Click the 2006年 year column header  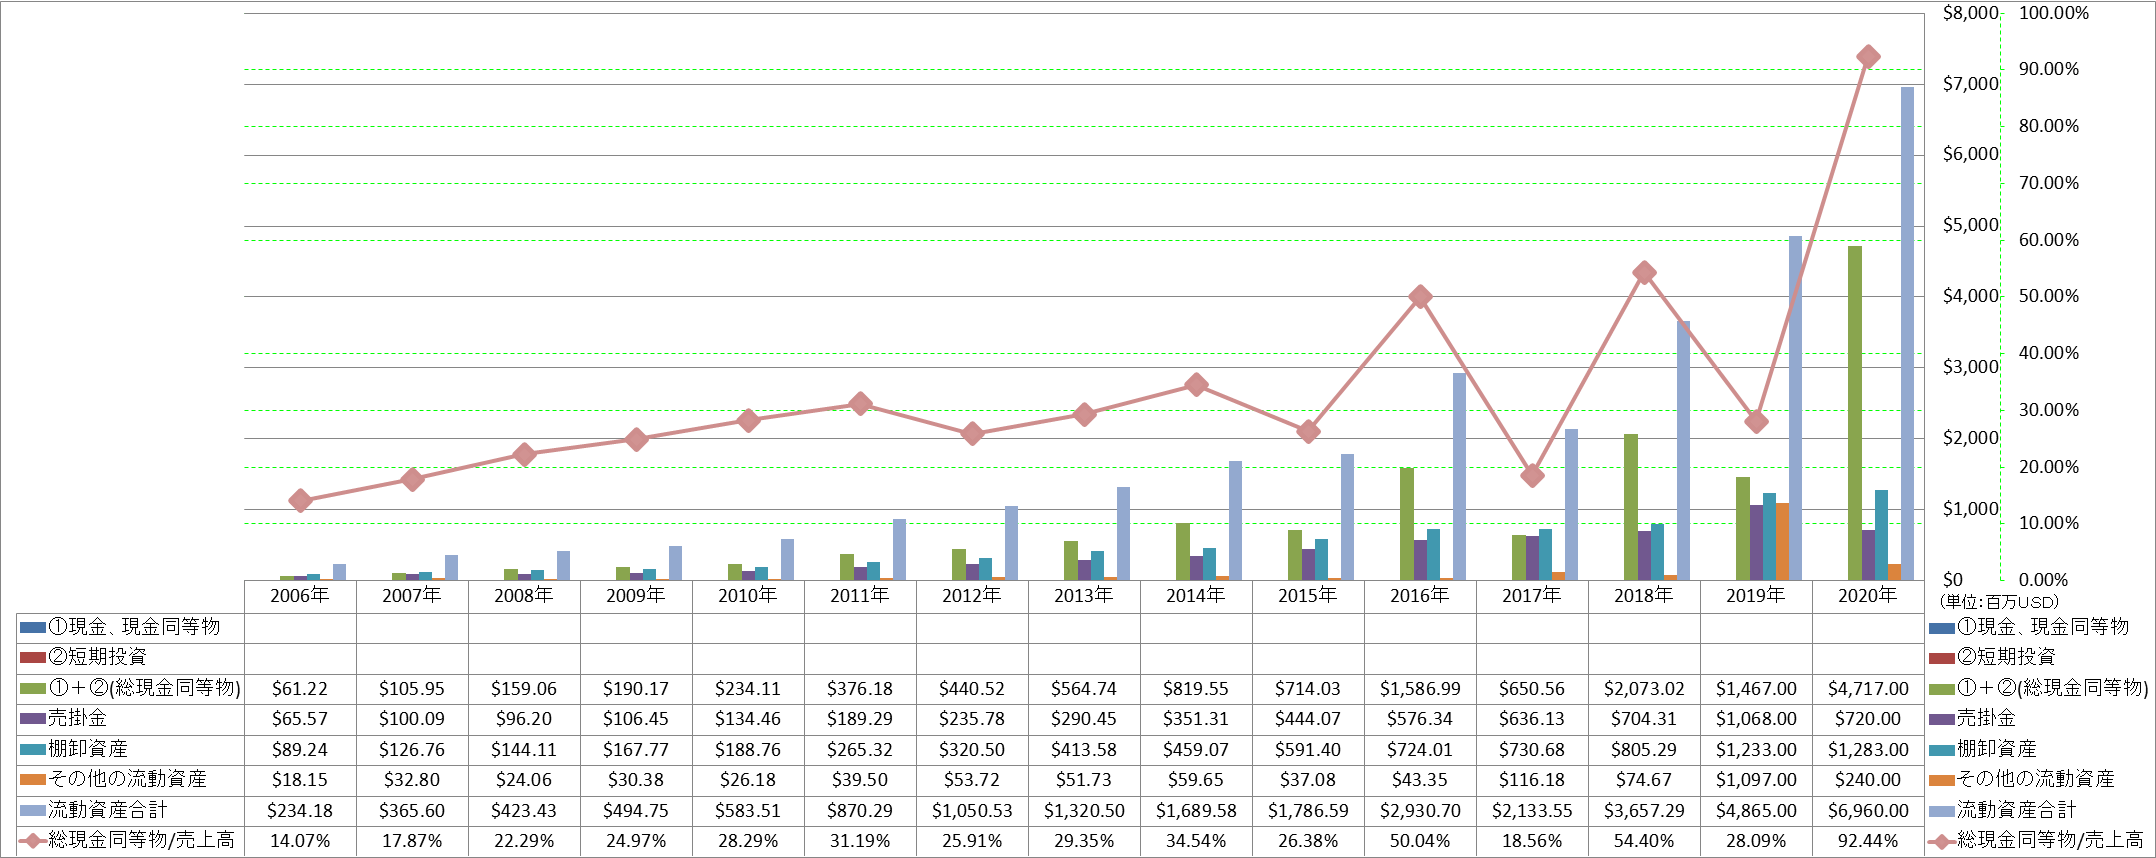300,595
